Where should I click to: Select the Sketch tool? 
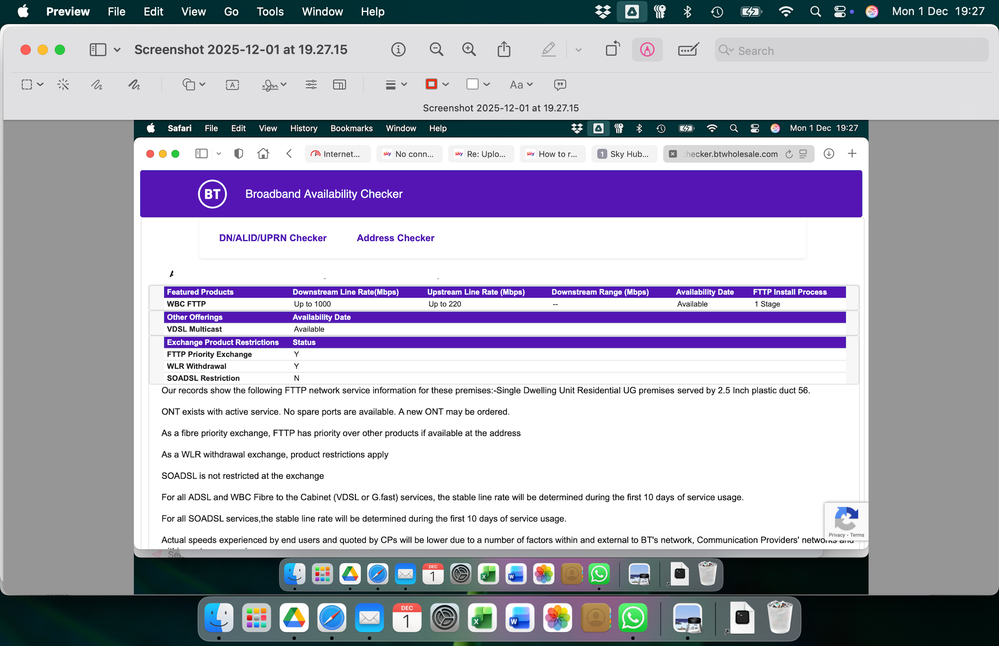point(97,84)
